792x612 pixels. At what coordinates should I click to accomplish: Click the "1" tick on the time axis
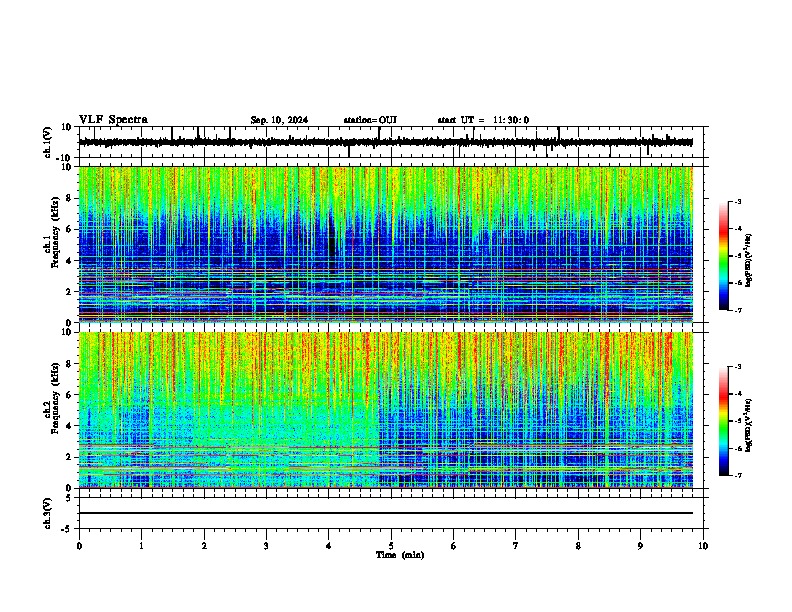[x=141, y=546]
